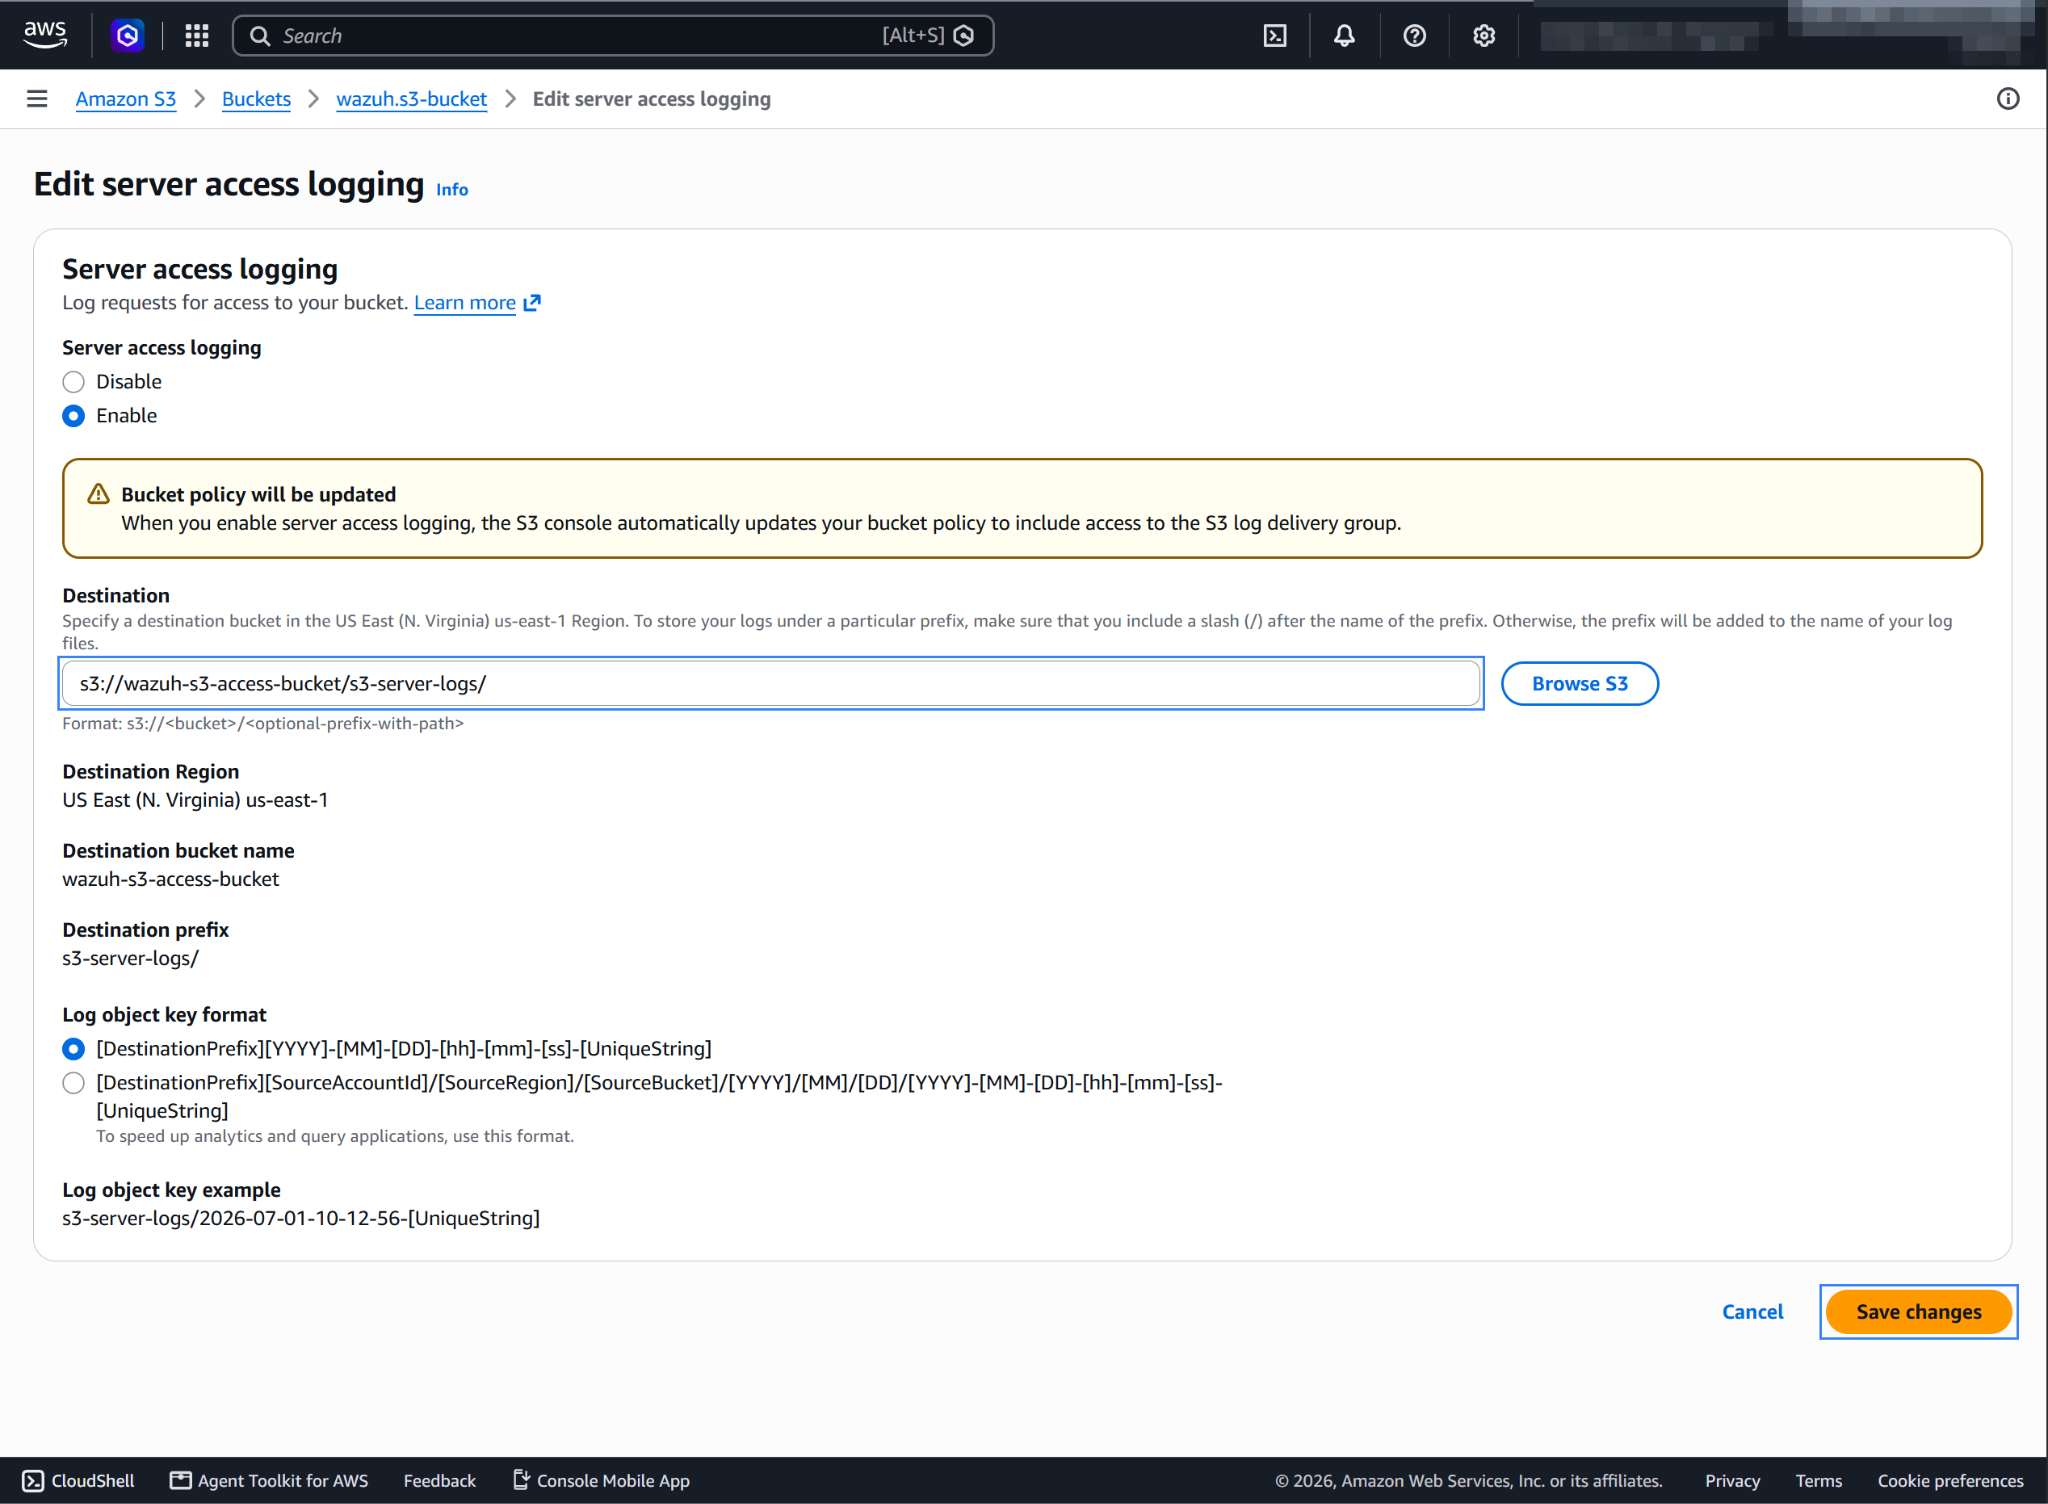Open the help question mark menu
This screenshot has height=1504, width=2048.
[x=1414, y=36]
